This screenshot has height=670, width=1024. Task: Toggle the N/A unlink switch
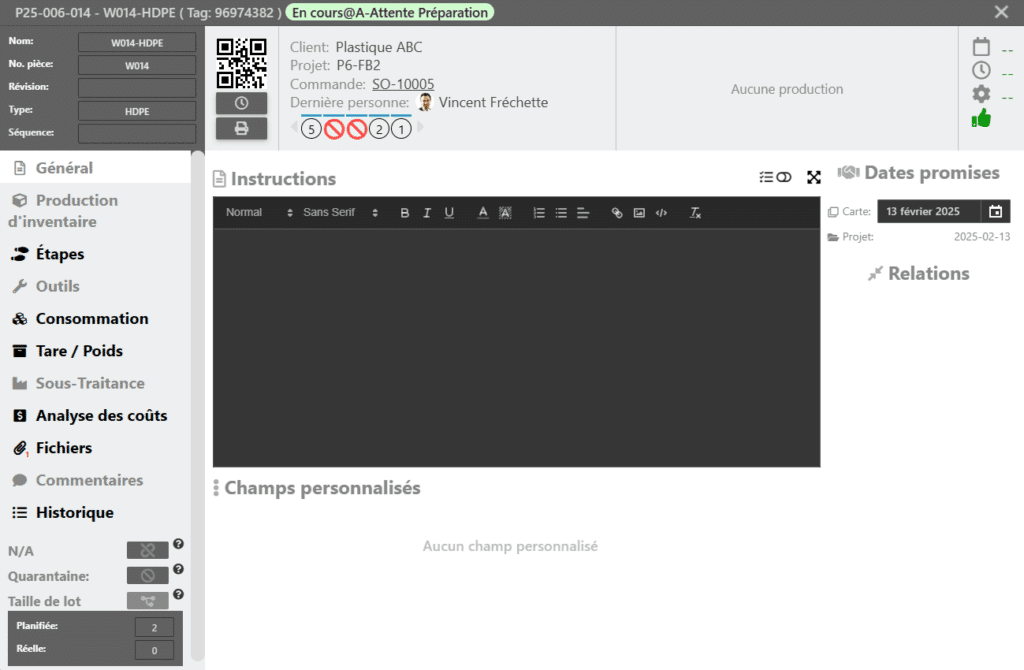(147, 550)
